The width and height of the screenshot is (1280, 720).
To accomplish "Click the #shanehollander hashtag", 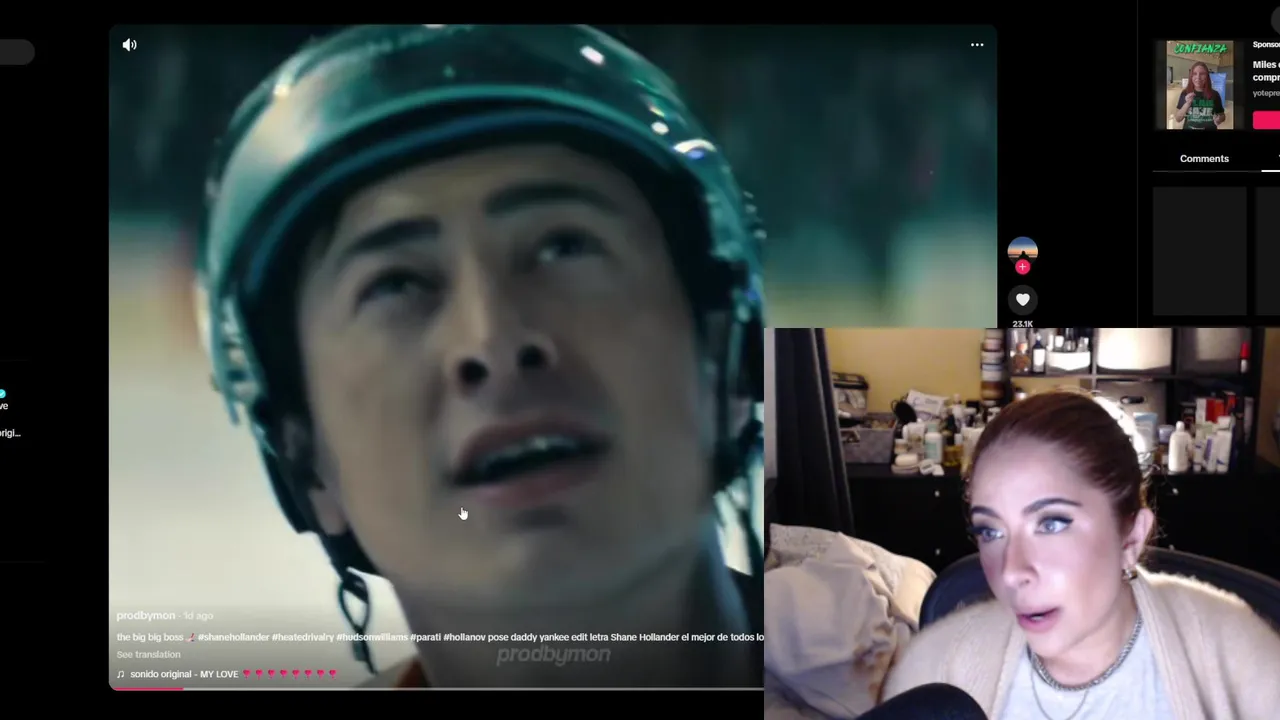I will 233,637.
